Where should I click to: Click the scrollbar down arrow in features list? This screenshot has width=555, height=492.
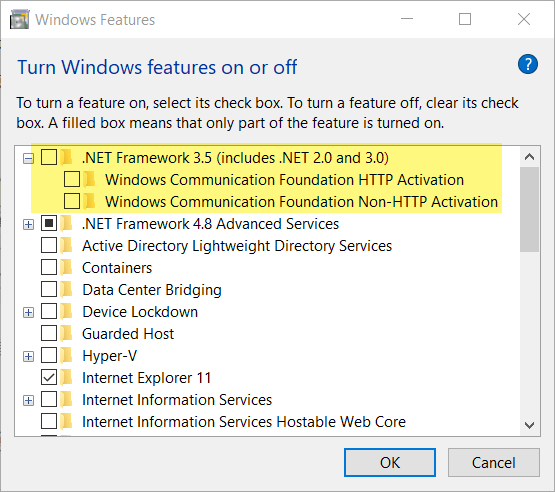[x=530, y=425]
